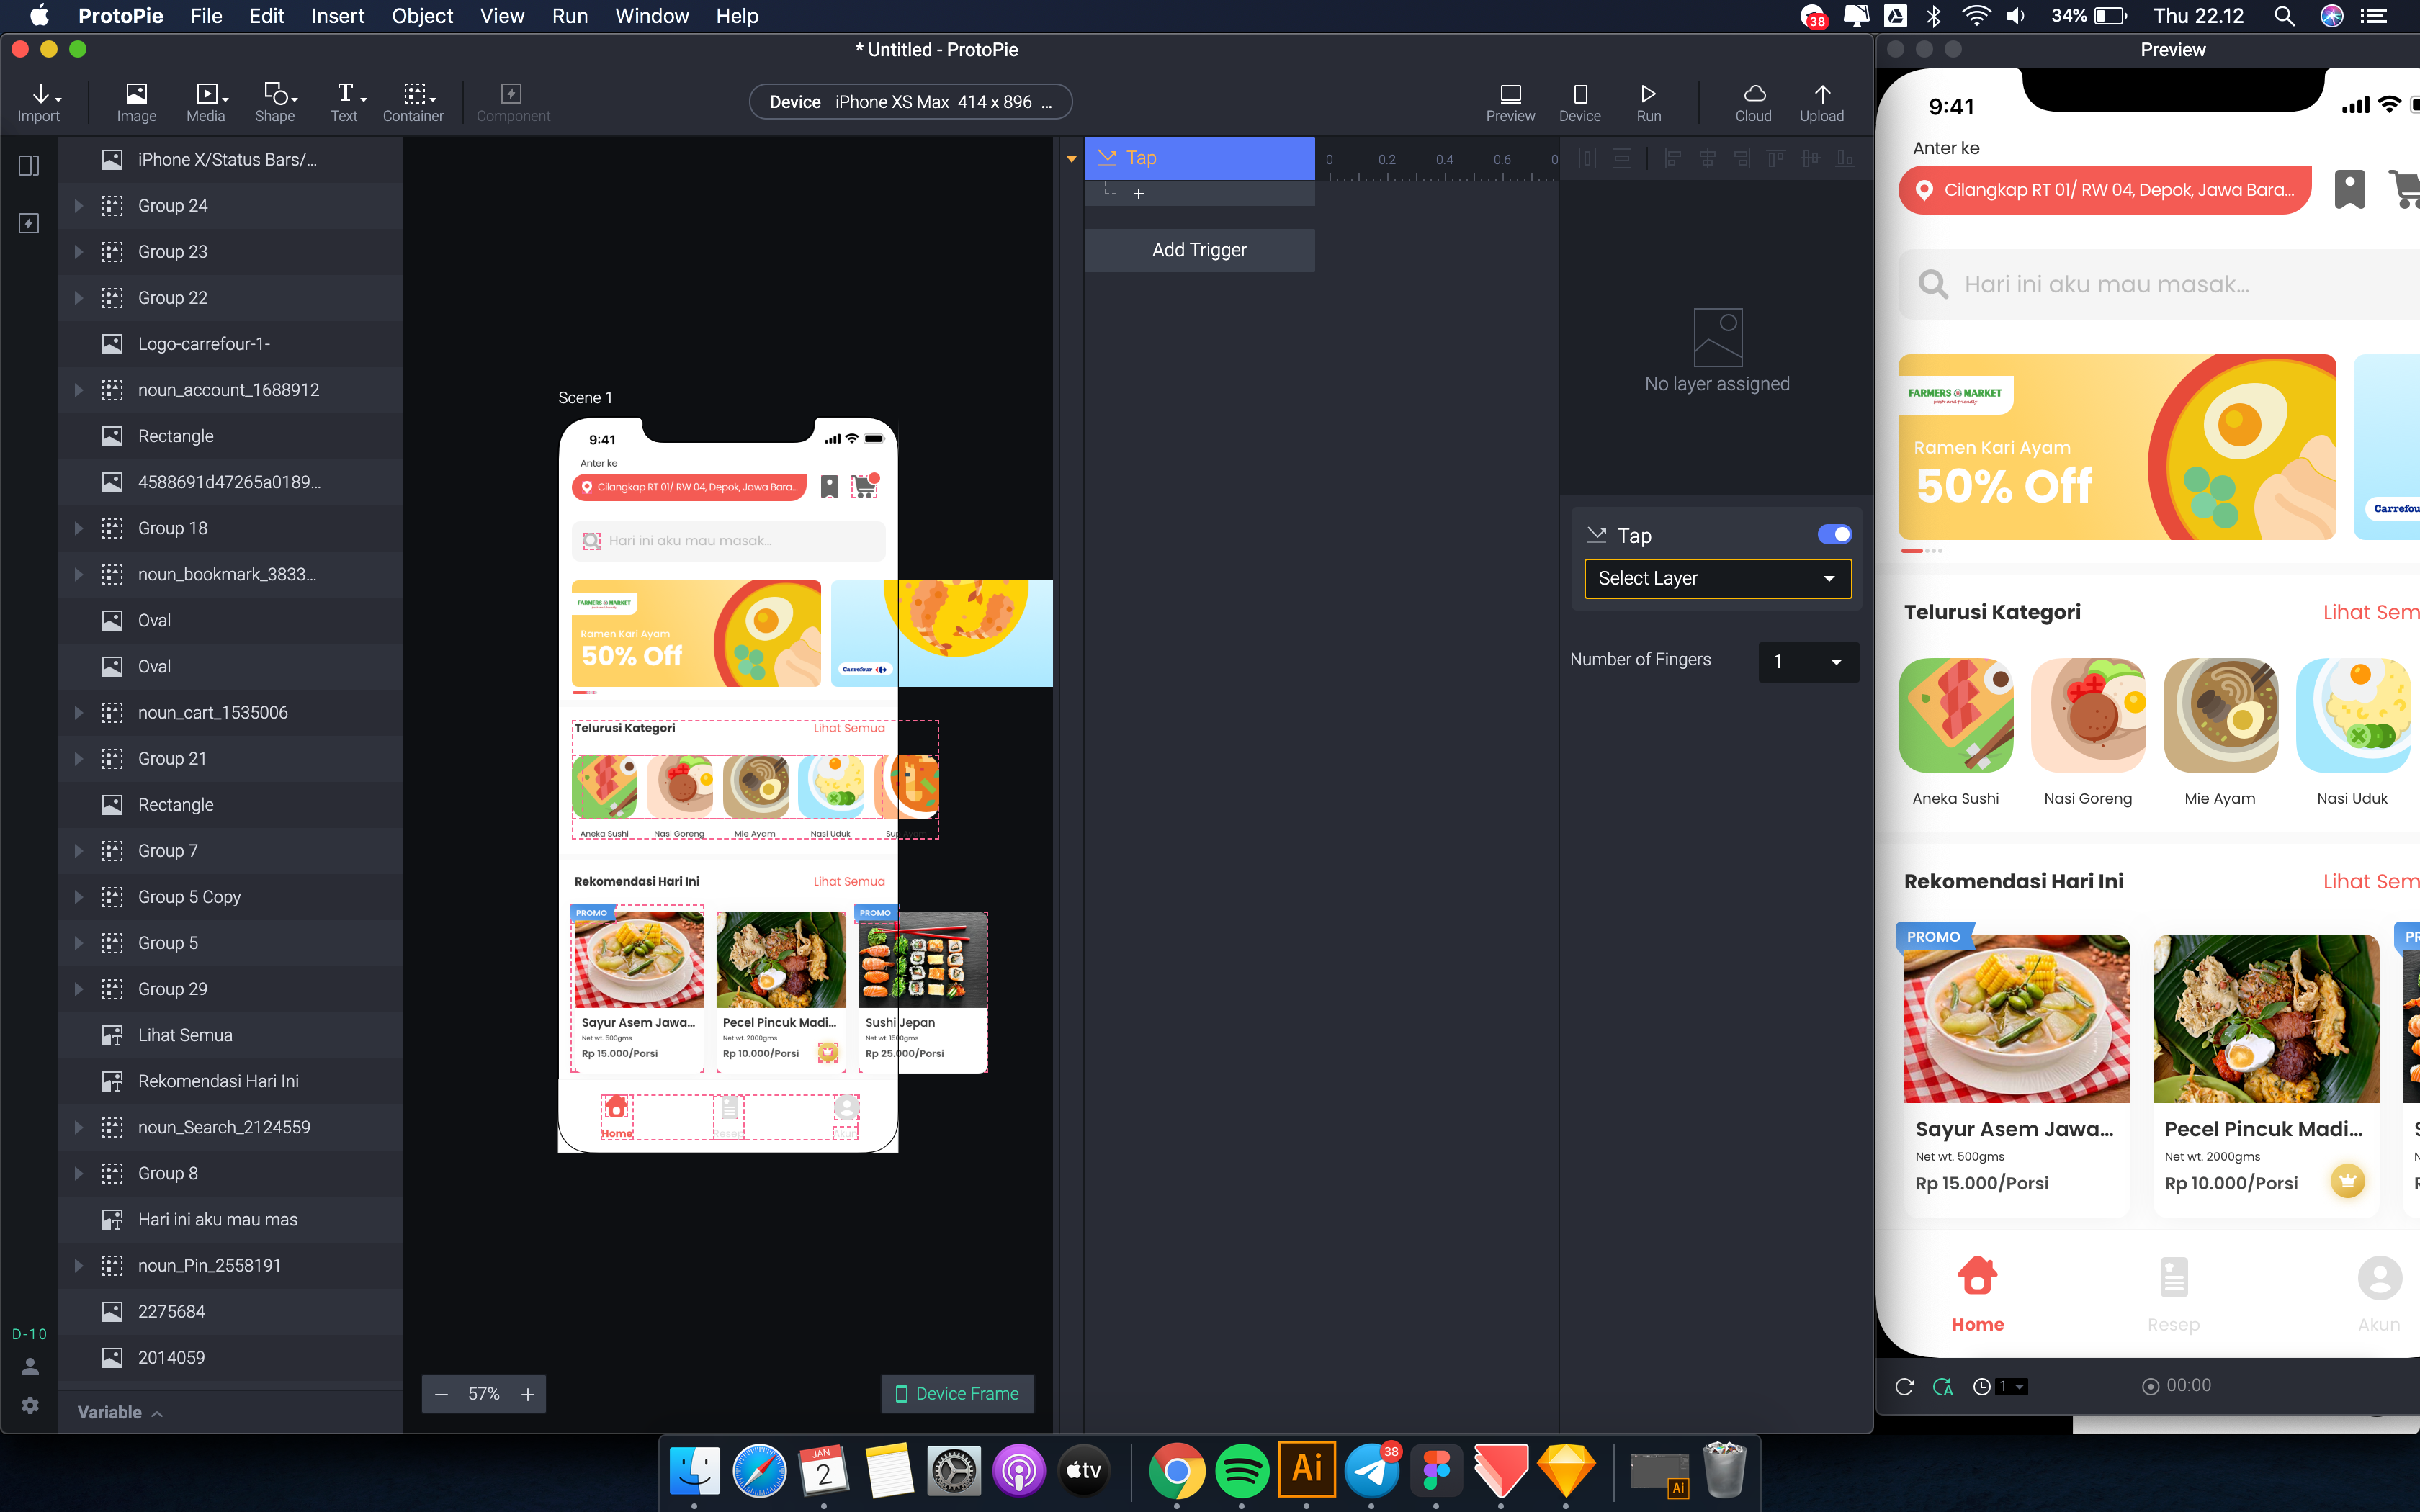Click the Upload toolbar icon
Viewport: 2420px width, 1512px height.
coord(1822,102)
